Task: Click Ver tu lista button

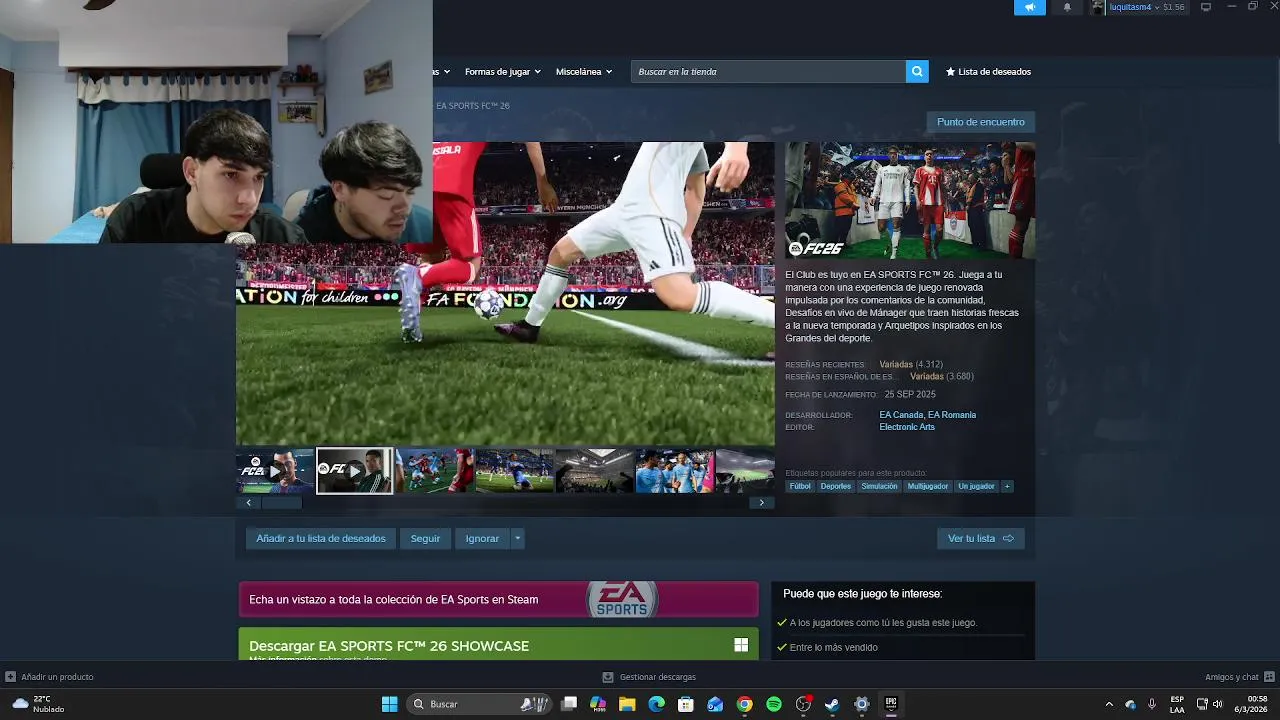Action: point(980,539)
